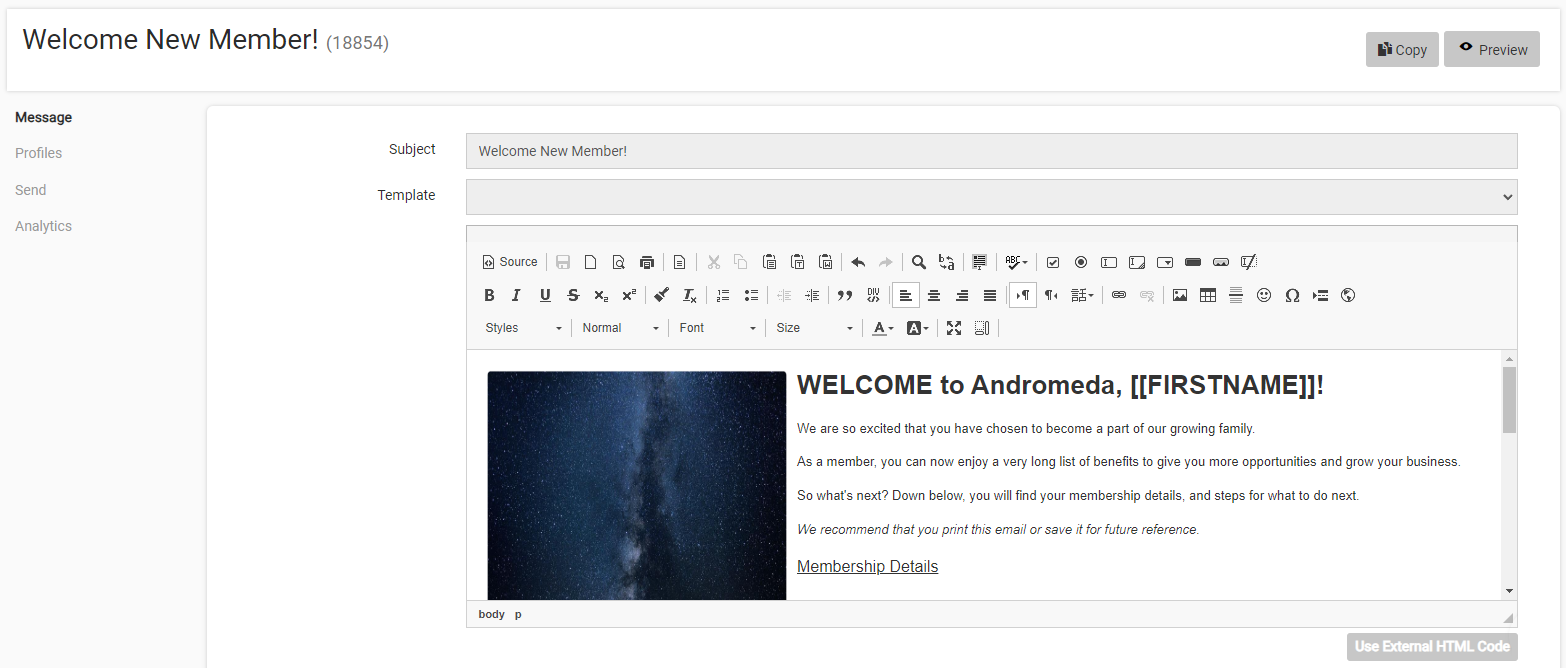Image resolution: width=1566 pixels, height=668 pixels.
Task: Create a Div container
Action: point(873,295)
